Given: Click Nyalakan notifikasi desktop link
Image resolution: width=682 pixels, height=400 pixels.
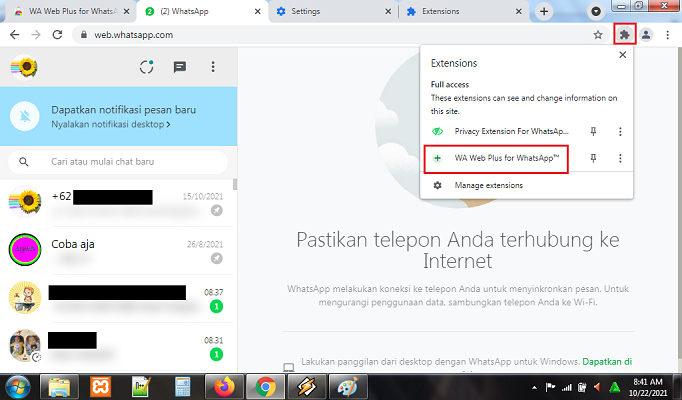Looking at the screenshot, I should pyautogui.click(x=111, y=124).
